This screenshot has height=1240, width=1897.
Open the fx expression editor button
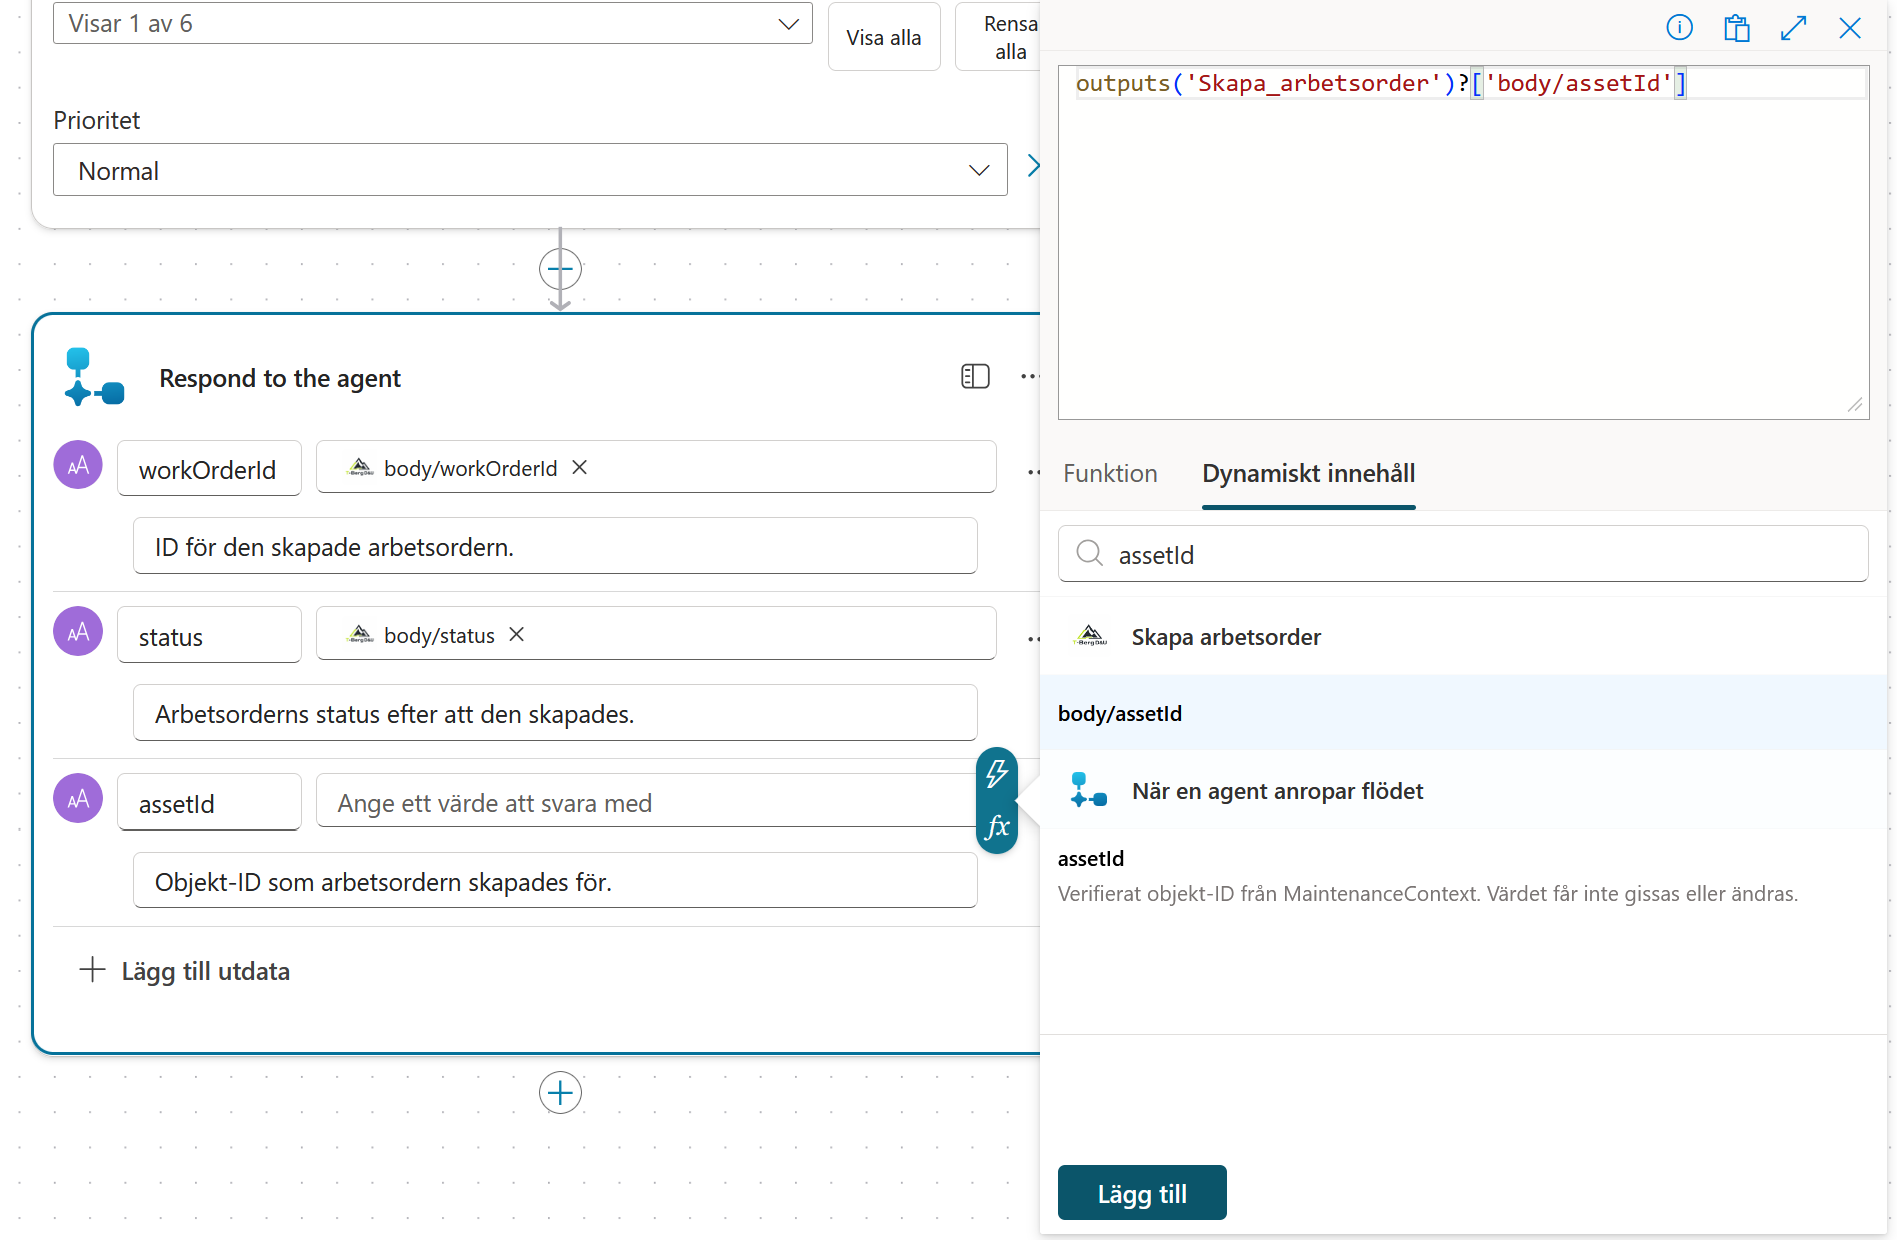coord(997,827)
